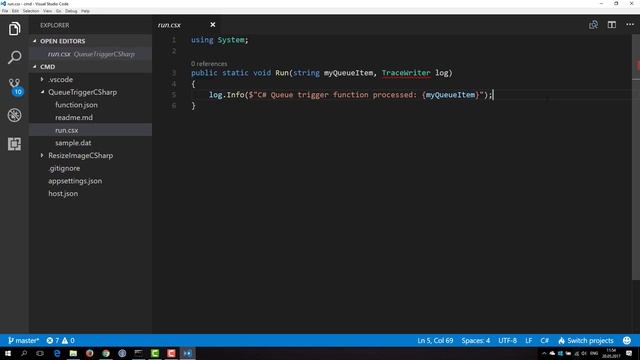Viewport: 640px width, 360px height.
Task: Open the View menu
Action: click(47, 11)
